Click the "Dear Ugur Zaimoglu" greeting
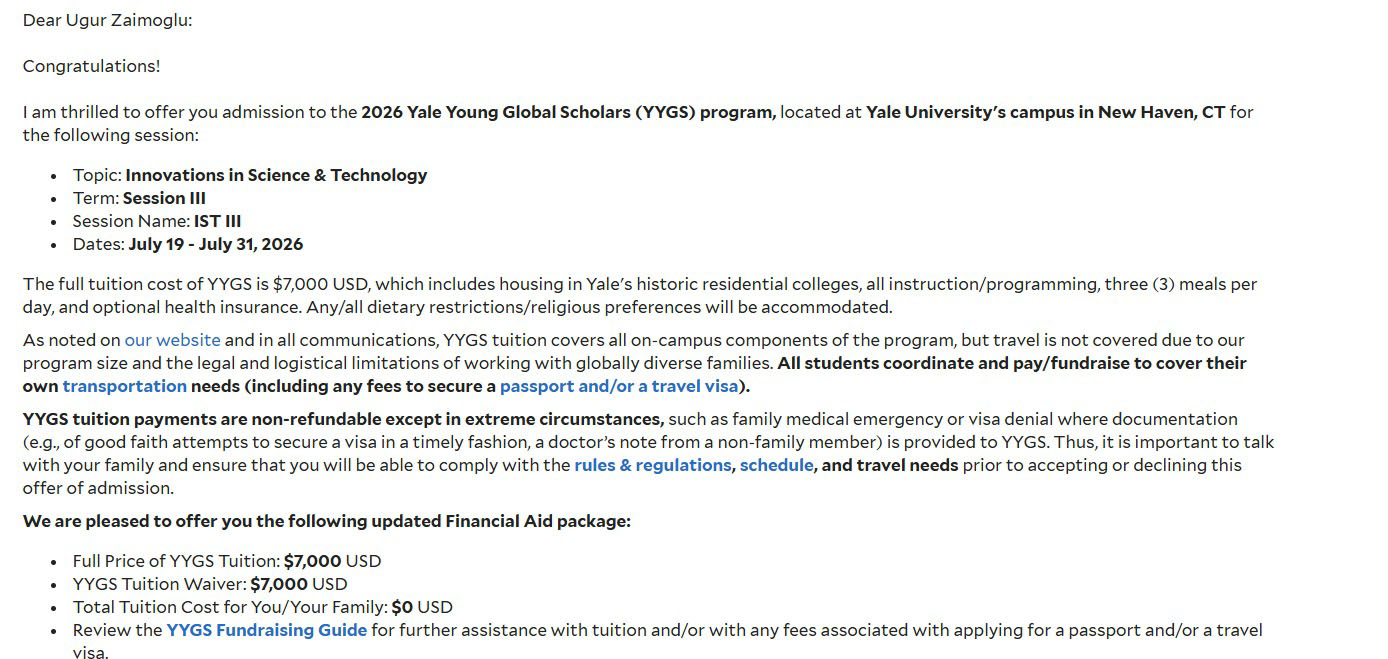This screenshot has width=1388, height=659. [x=107, y=20]
